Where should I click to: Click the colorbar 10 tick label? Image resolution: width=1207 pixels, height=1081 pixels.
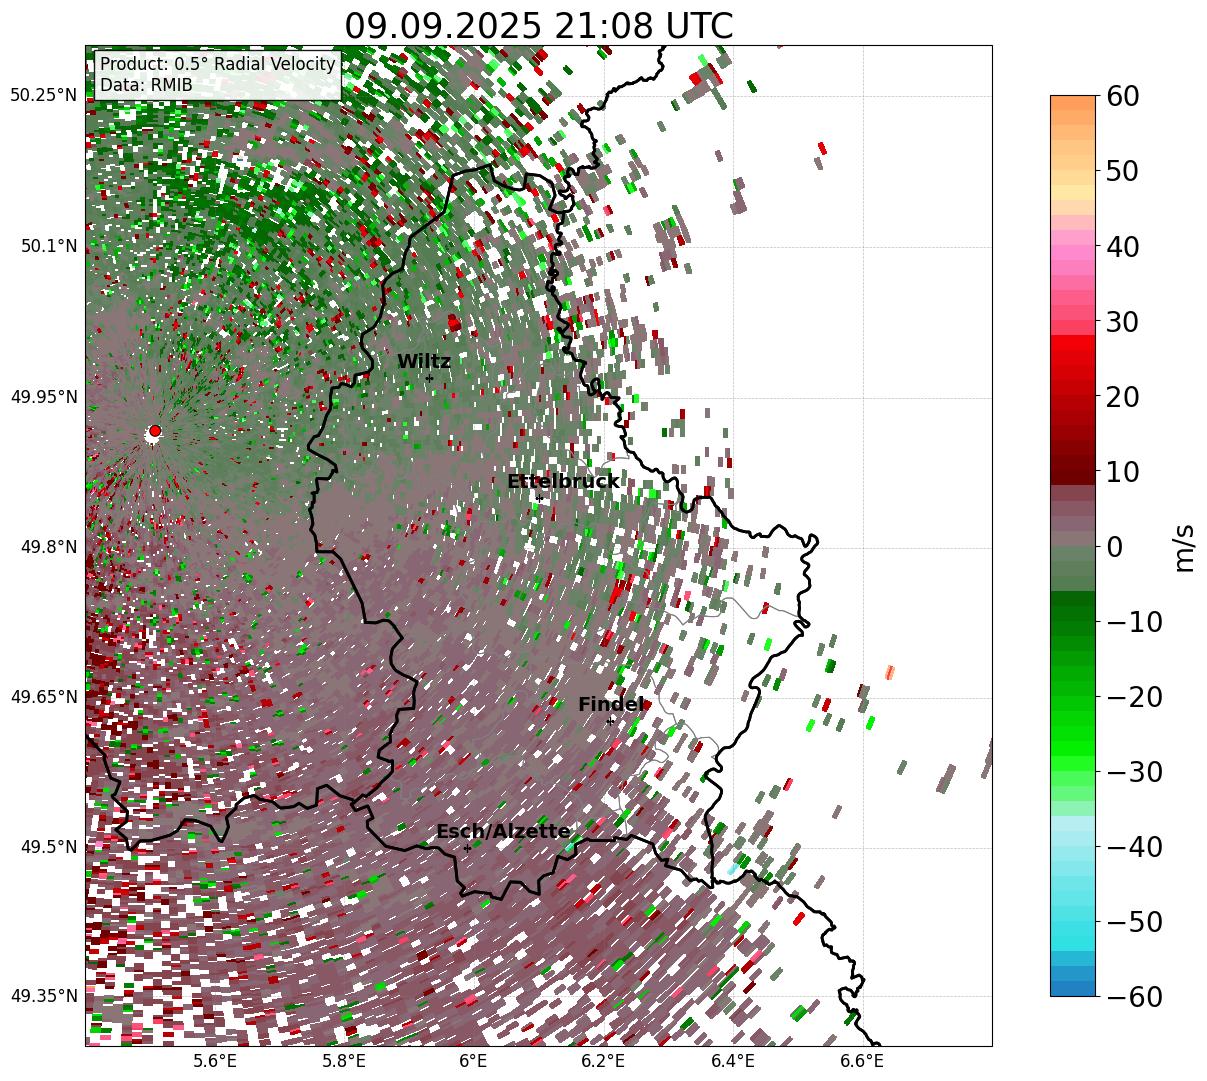pos(1121,471)
